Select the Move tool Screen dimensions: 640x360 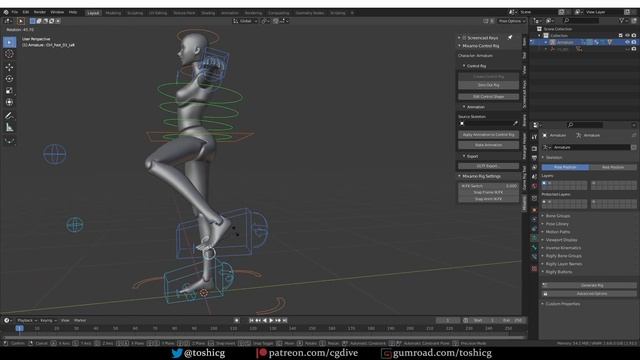pyautogui.click(x=9, y=67)
